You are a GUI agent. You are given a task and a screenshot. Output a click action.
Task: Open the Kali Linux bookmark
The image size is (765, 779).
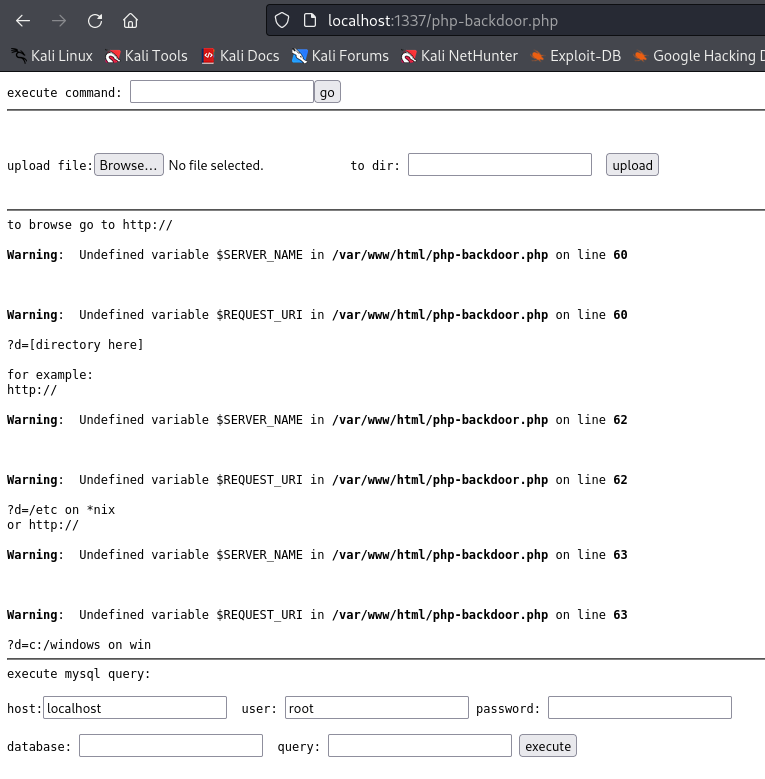pos(52,56)
